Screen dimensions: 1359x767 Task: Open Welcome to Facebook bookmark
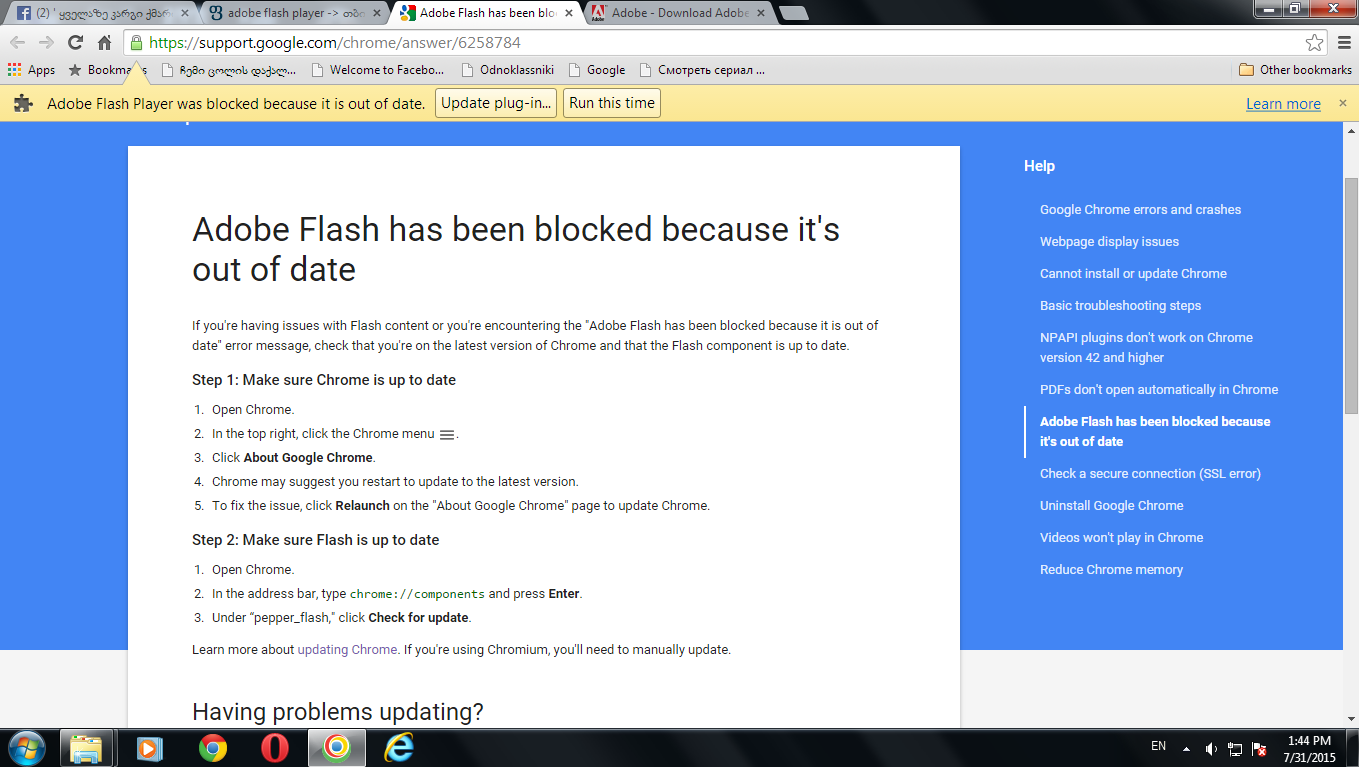coord(378,70)
